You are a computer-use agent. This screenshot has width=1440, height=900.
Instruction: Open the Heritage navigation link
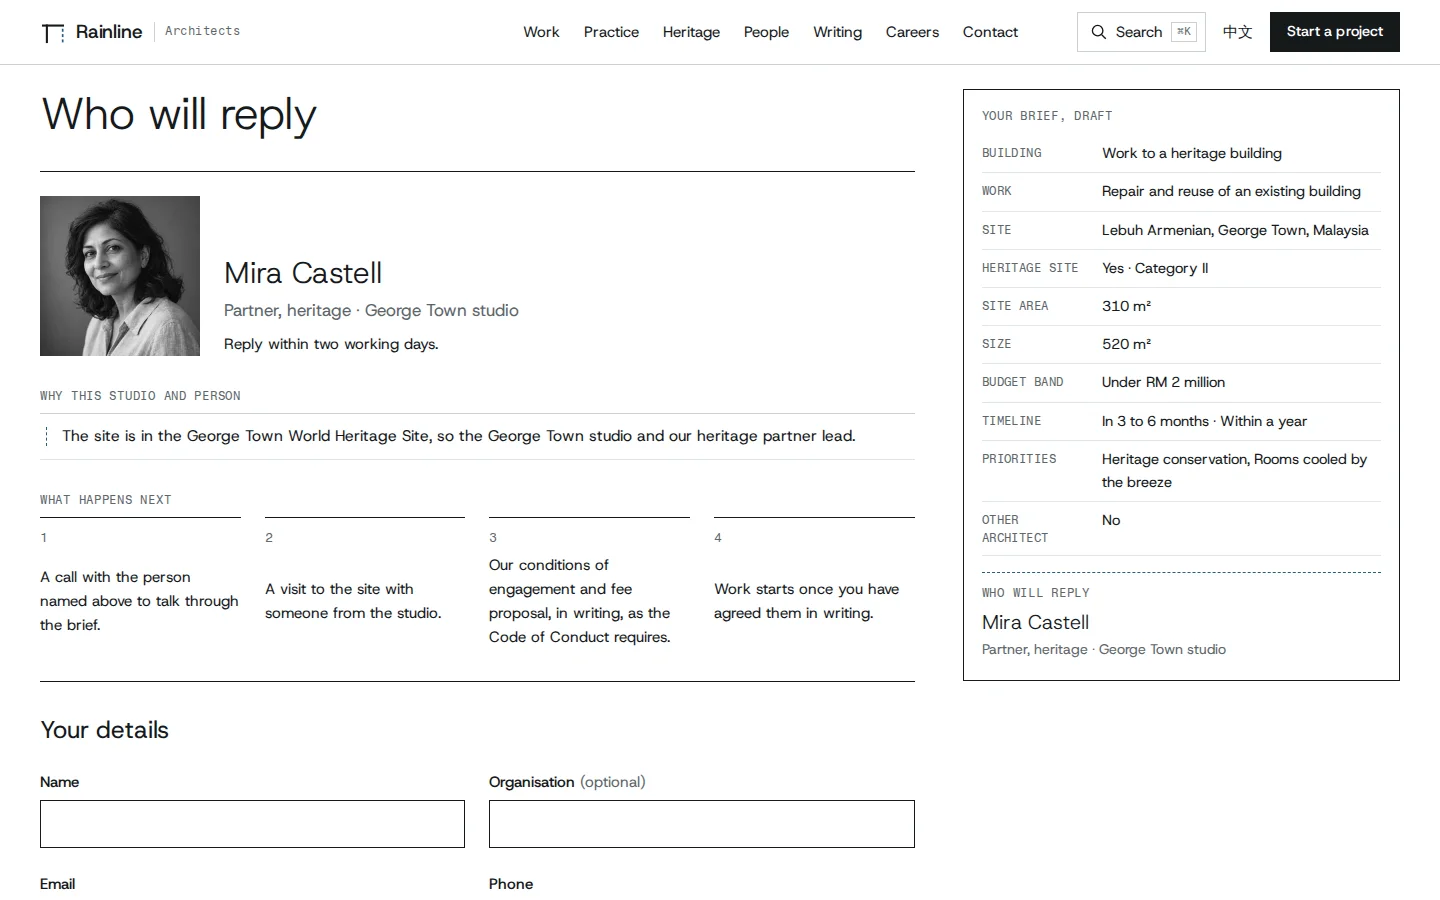[691, 32]
